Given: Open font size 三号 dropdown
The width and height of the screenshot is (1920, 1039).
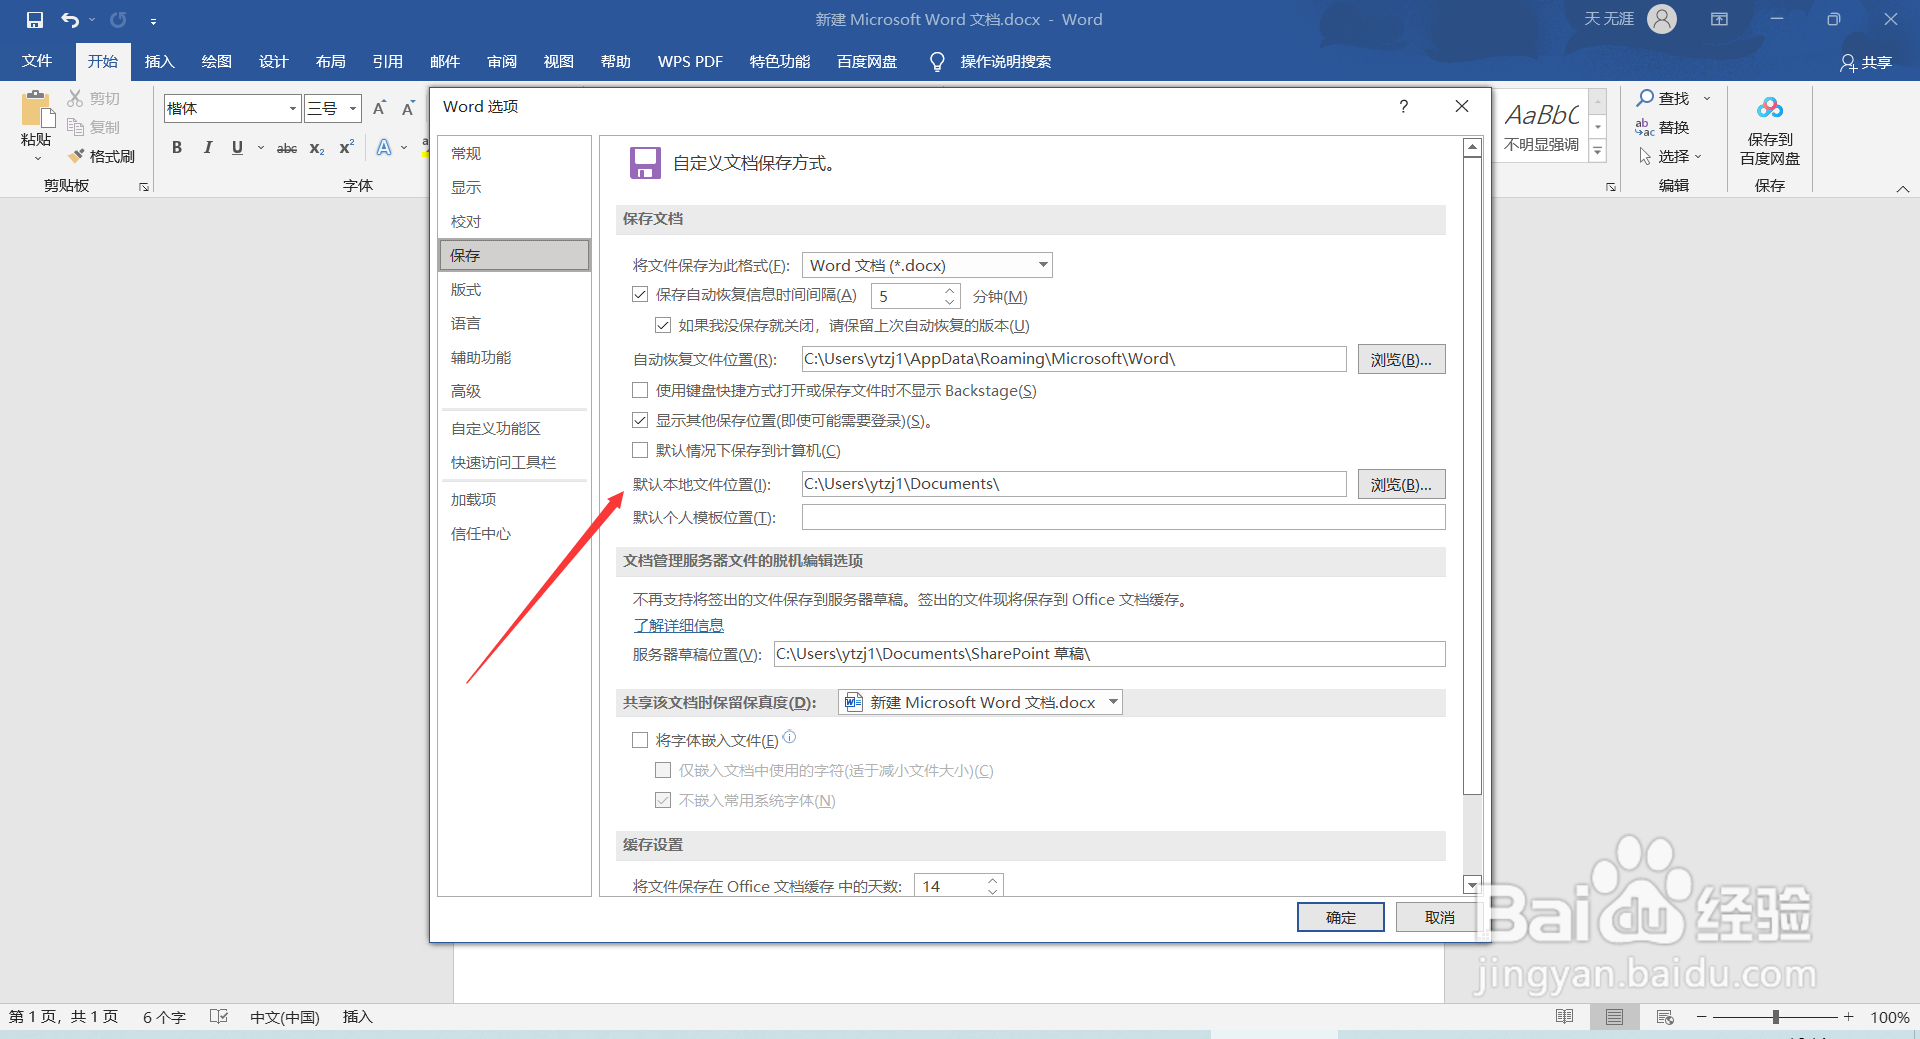Looking at the screenshot, I should (353, 108).
